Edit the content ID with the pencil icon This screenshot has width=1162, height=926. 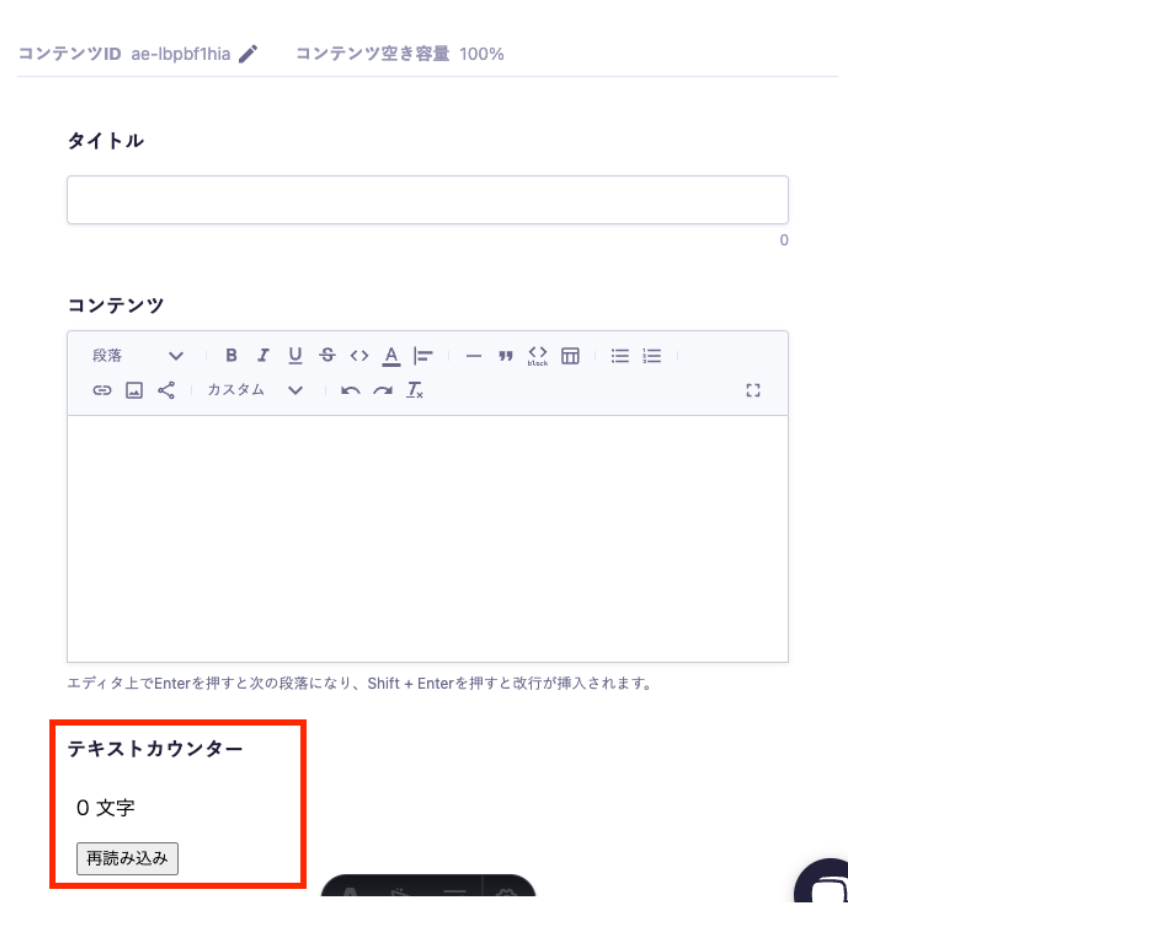pos(248,54)
